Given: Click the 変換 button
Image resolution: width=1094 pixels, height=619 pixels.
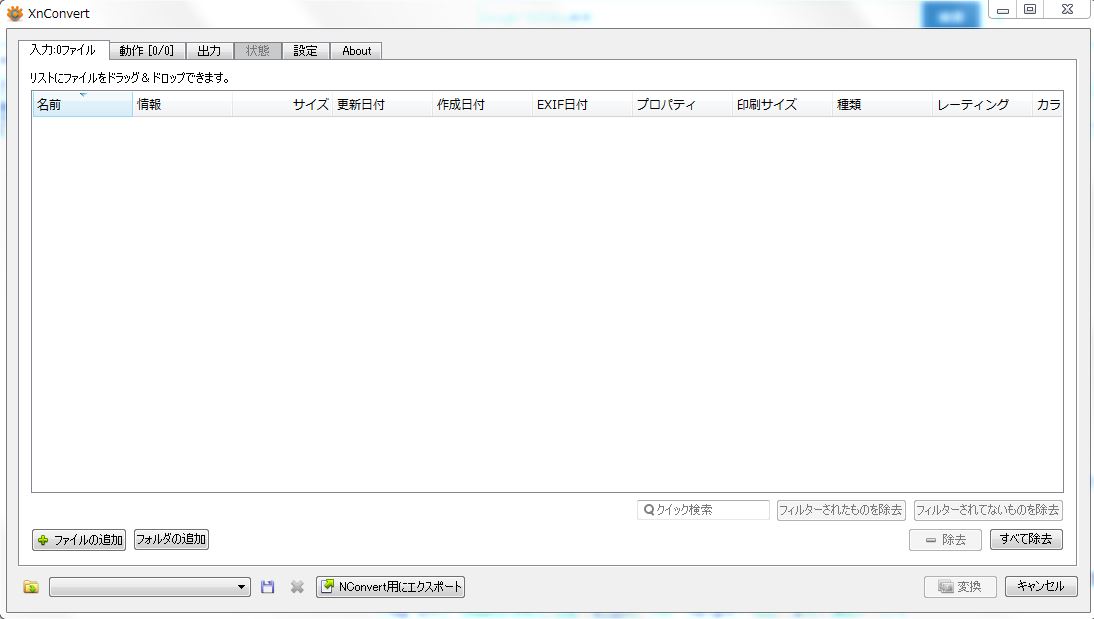Looking at the screenshot, I should click(x=960, y=587).
